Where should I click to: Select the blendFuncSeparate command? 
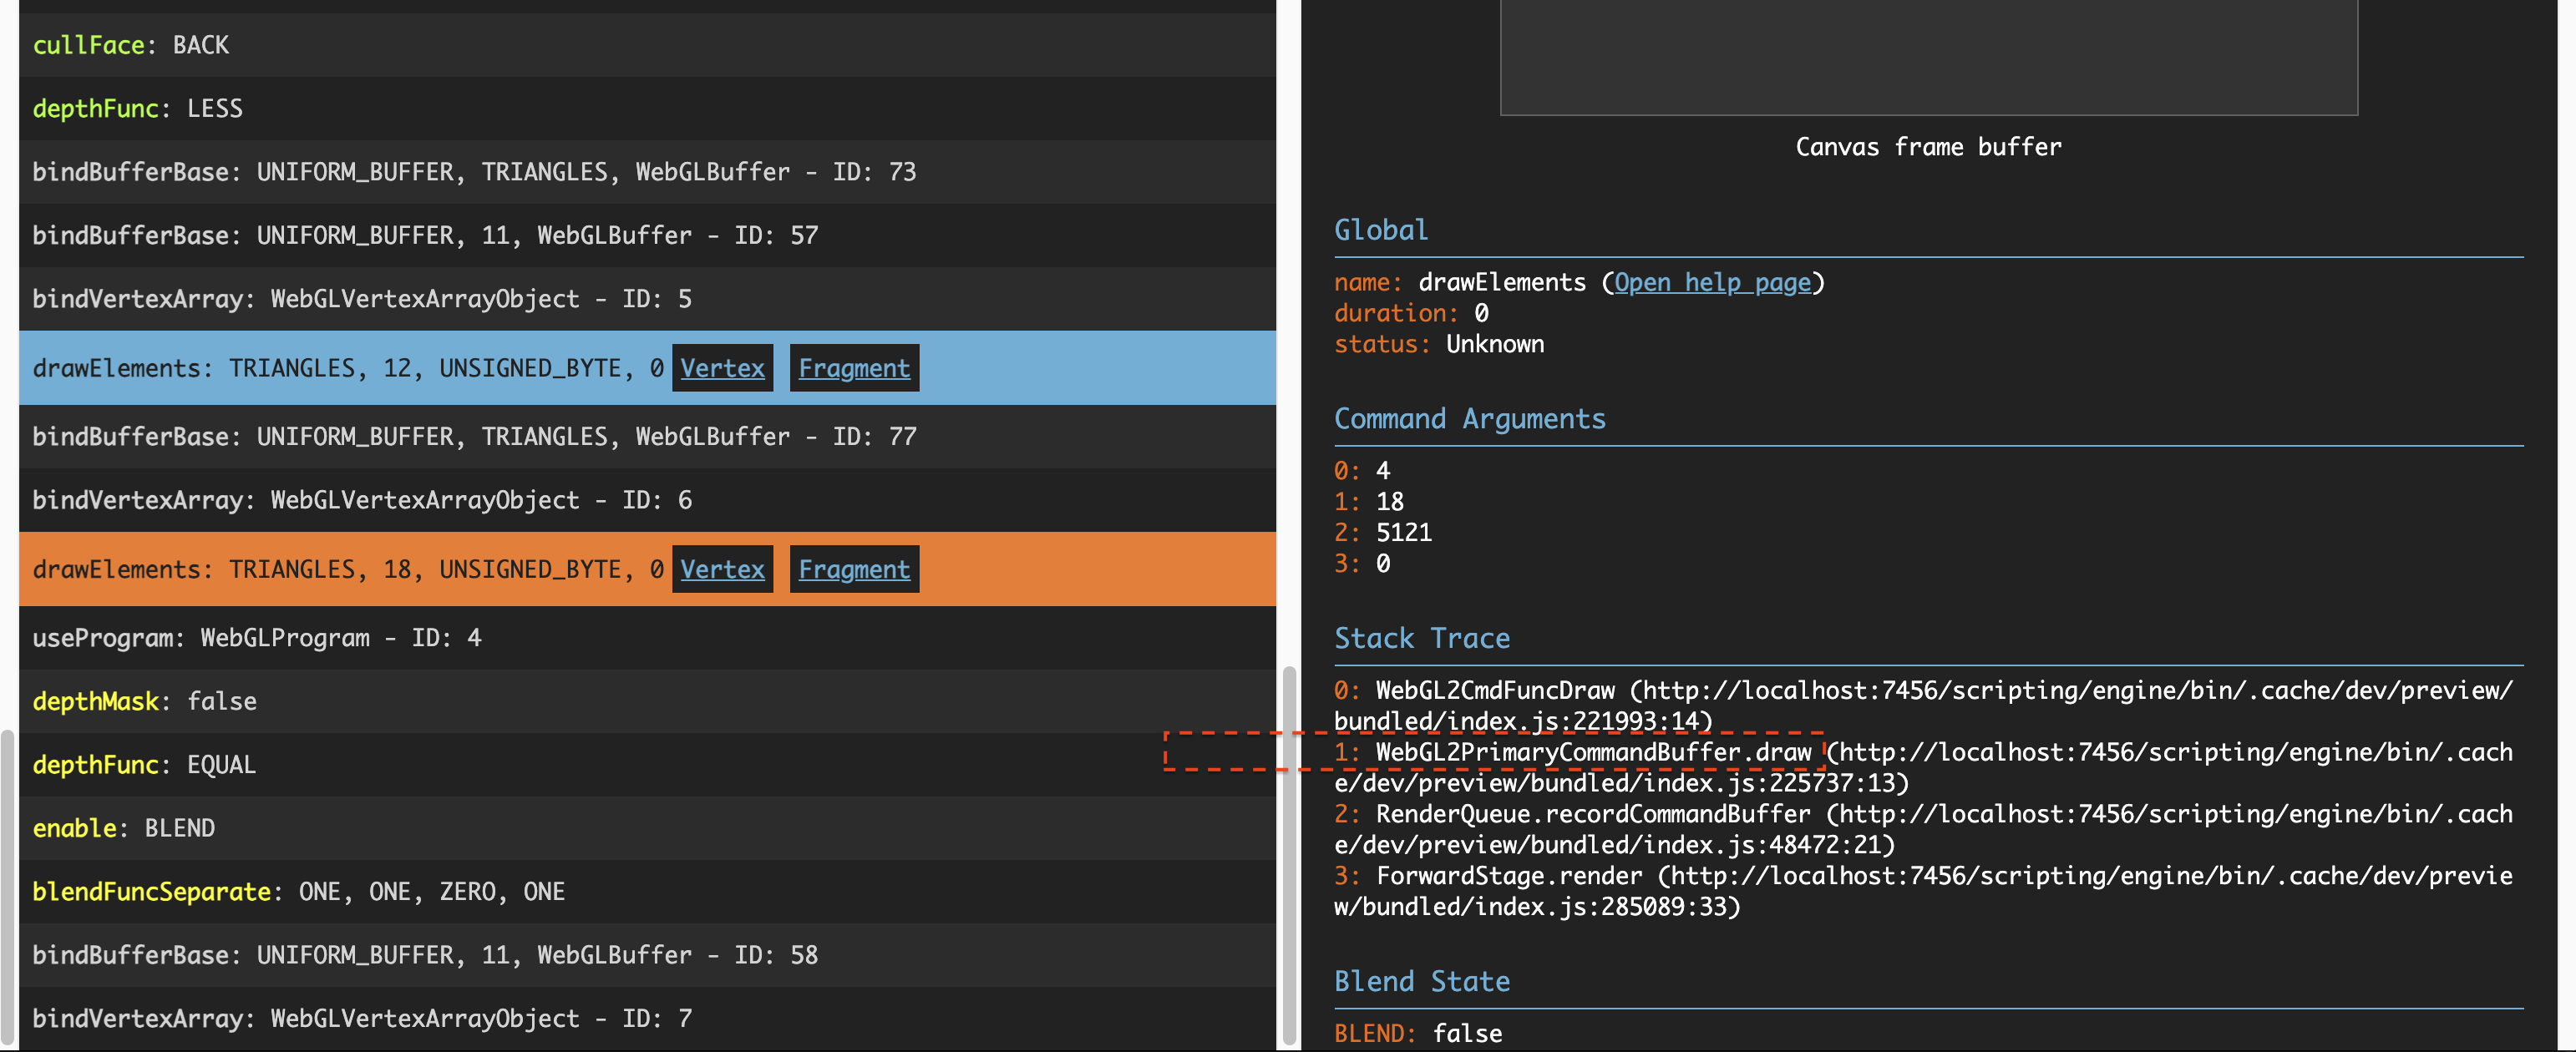pyautogui.click(x=299, y=891)
